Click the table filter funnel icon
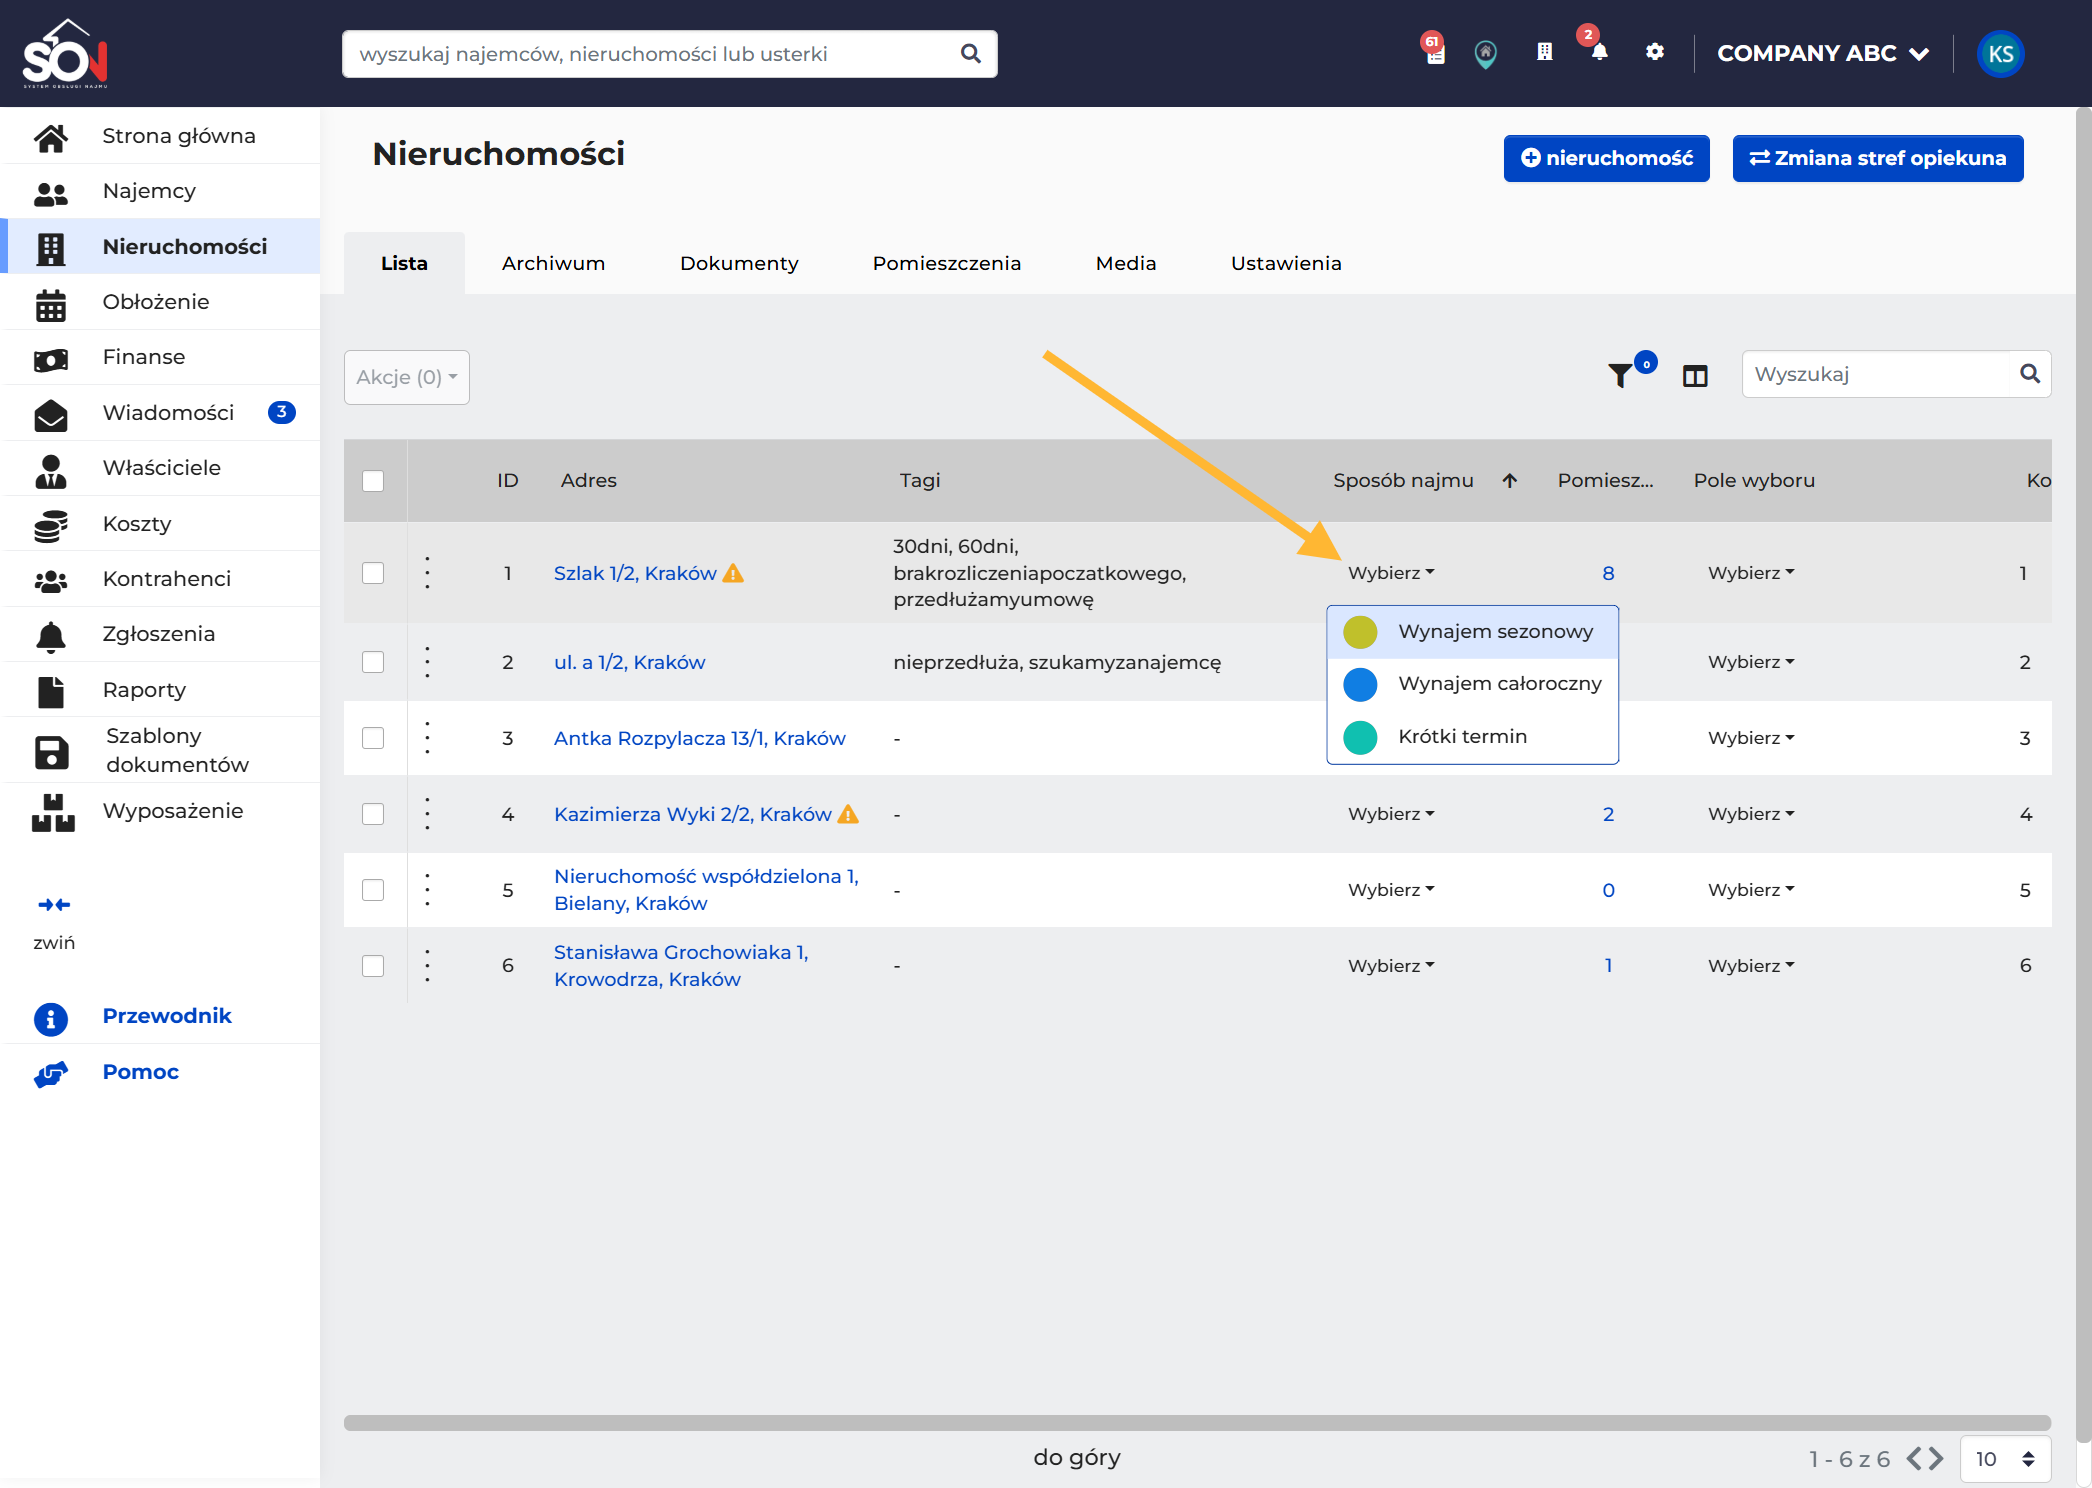 click(x=1621, y=375)
